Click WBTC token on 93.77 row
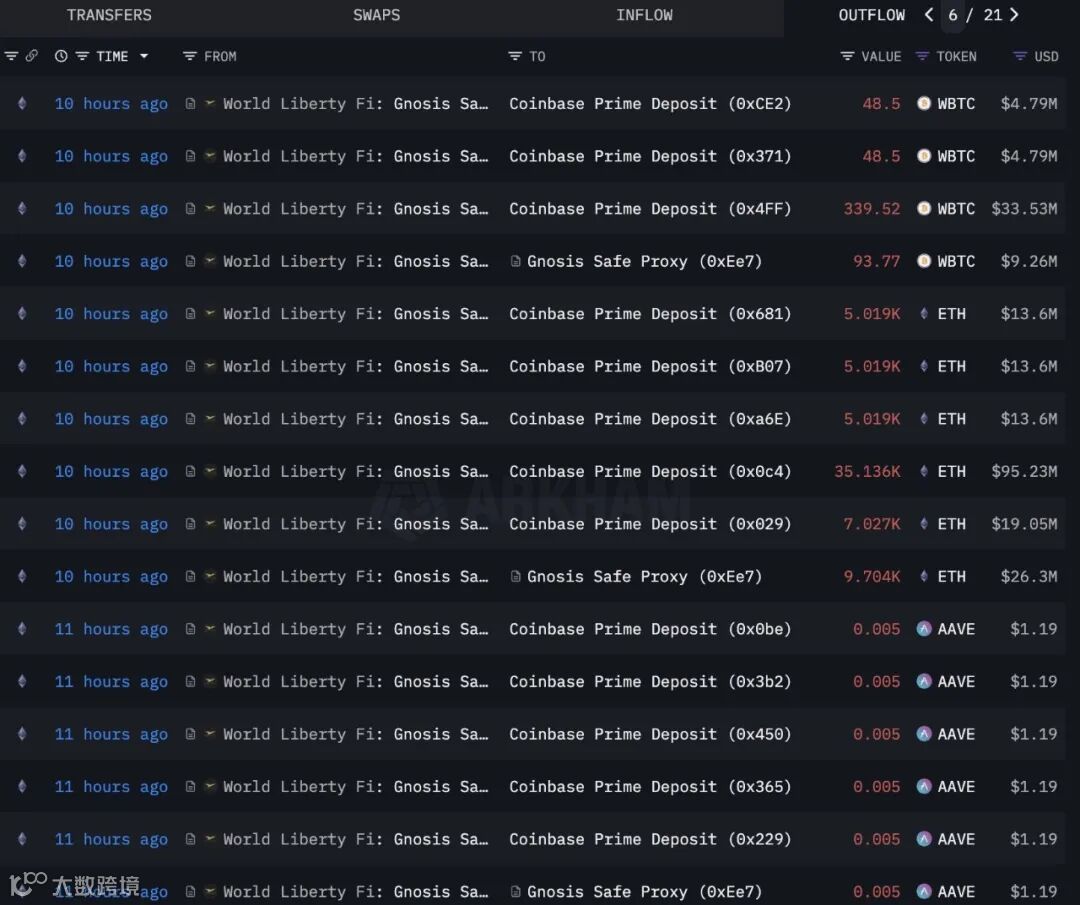1080x905 pixels. (x=946, y=262)
